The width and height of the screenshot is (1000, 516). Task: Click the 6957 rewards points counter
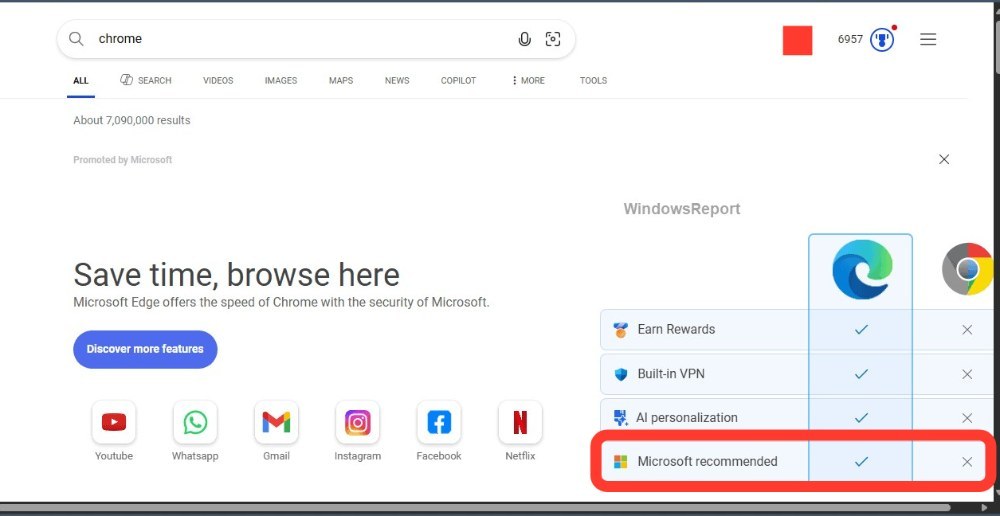[850, 40]
